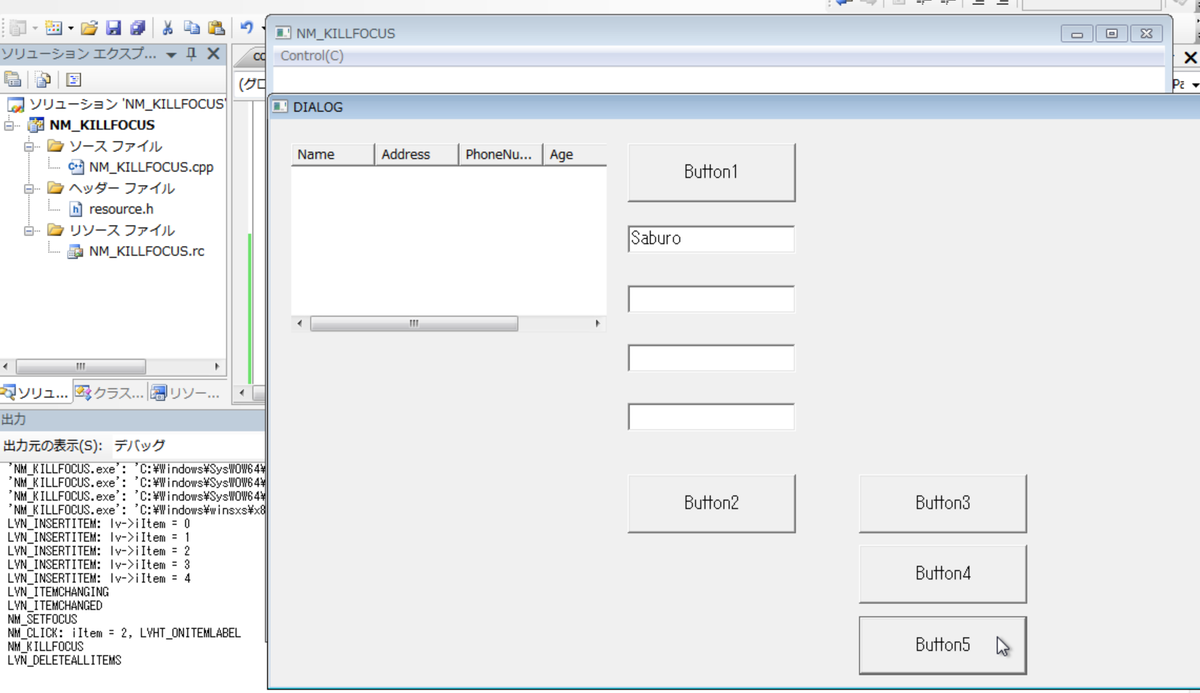This screenshot has width=1200, height=693.
Task: Click the Address column header
Action: (417, 155)
